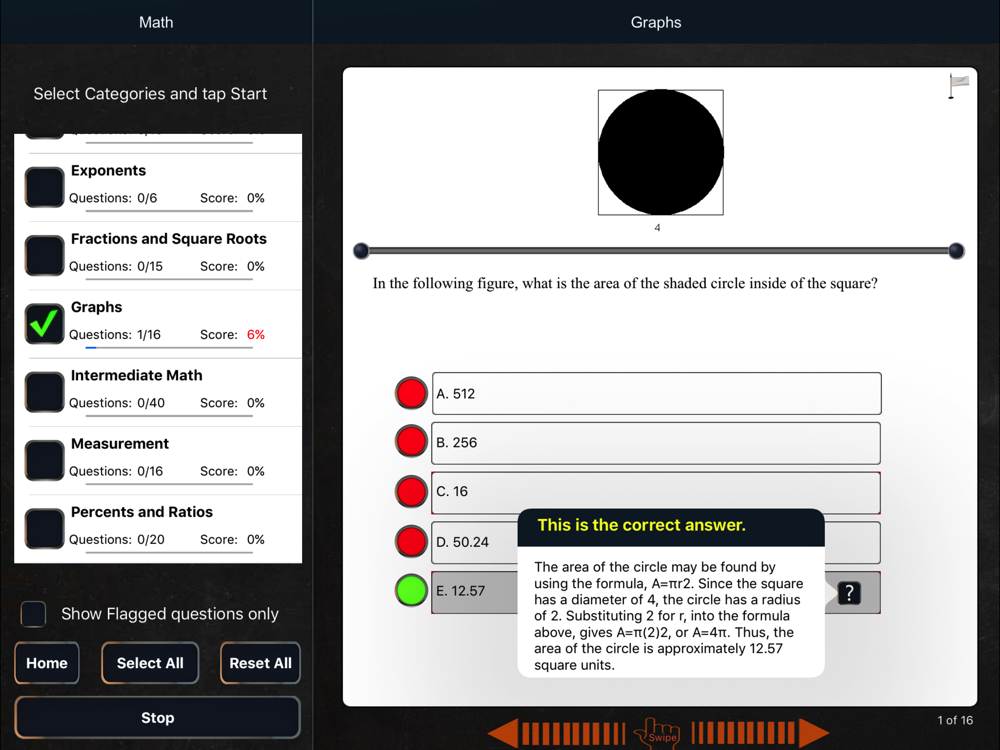The width and height of the screenshot is (1000, 750).
Task: Select the red circle for answer A
Action: click(411, 393)
